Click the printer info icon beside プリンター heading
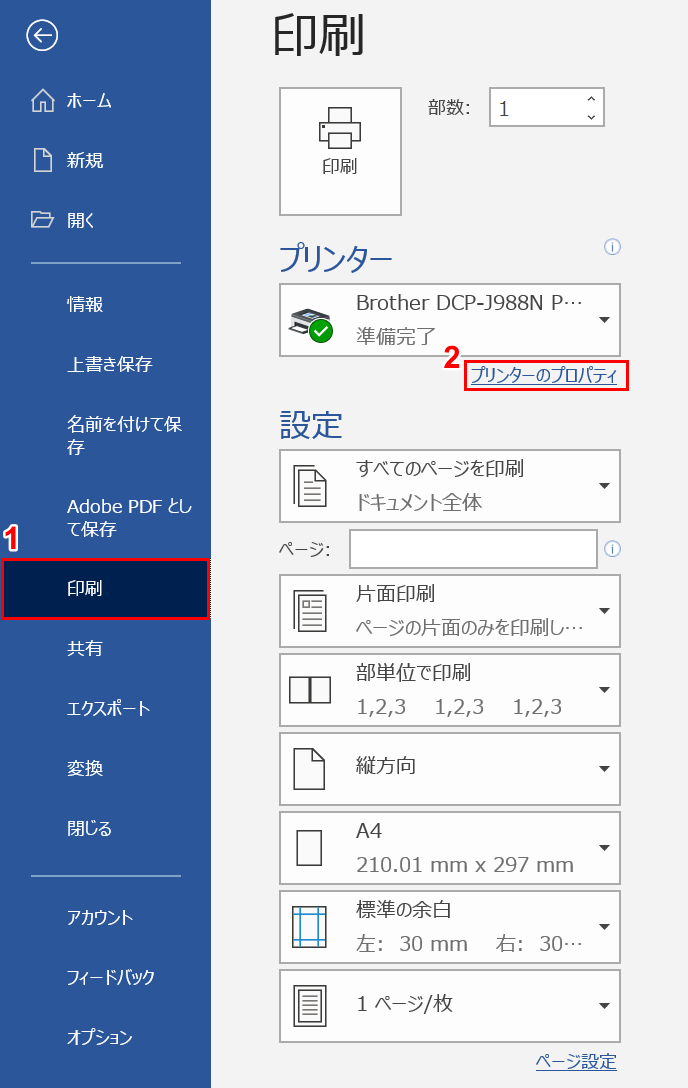The width and height of the screenshot is (688, 1088). coord(612,247)
